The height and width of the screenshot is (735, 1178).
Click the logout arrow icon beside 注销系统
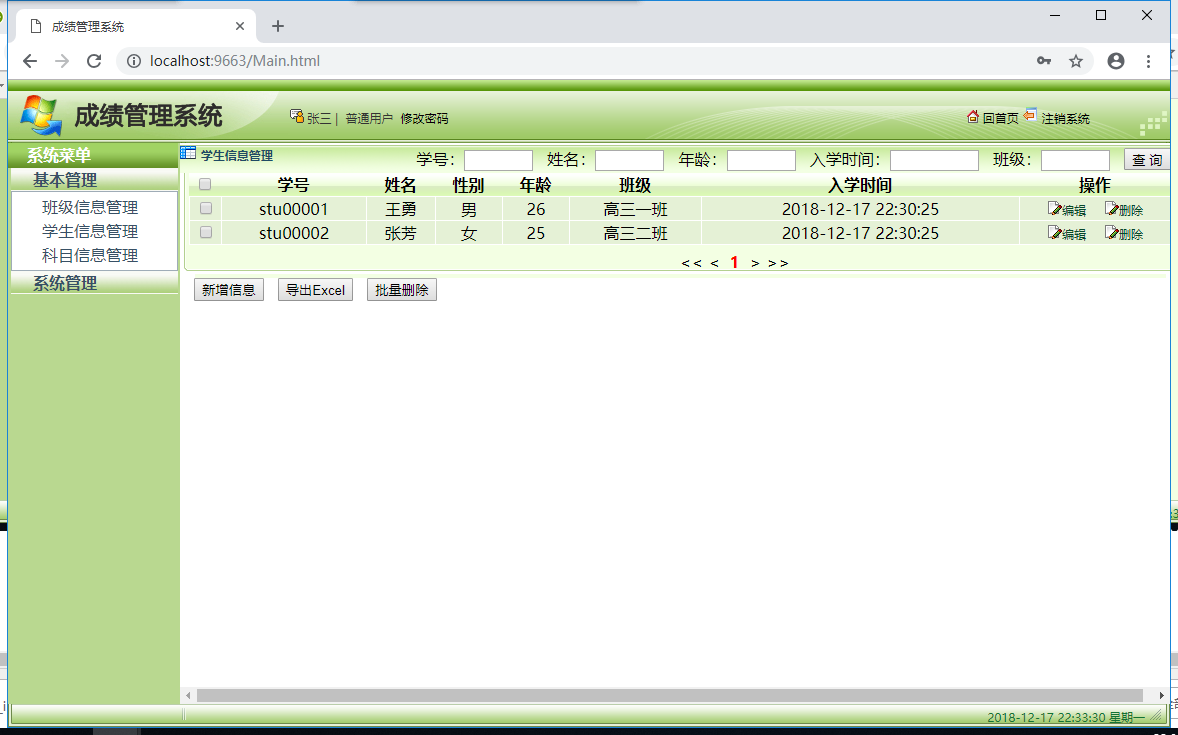(x=1030, y=115)
